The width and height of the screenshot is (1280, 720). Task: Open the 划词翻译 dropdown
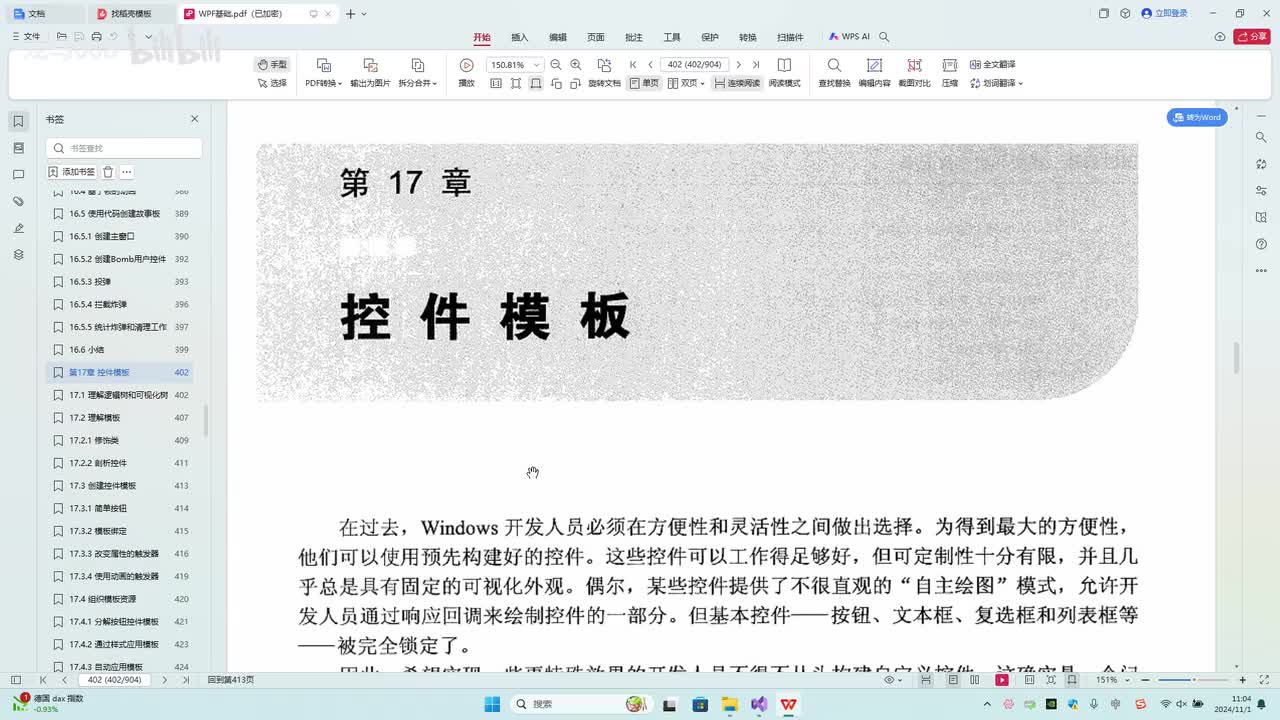coord(996,83)
